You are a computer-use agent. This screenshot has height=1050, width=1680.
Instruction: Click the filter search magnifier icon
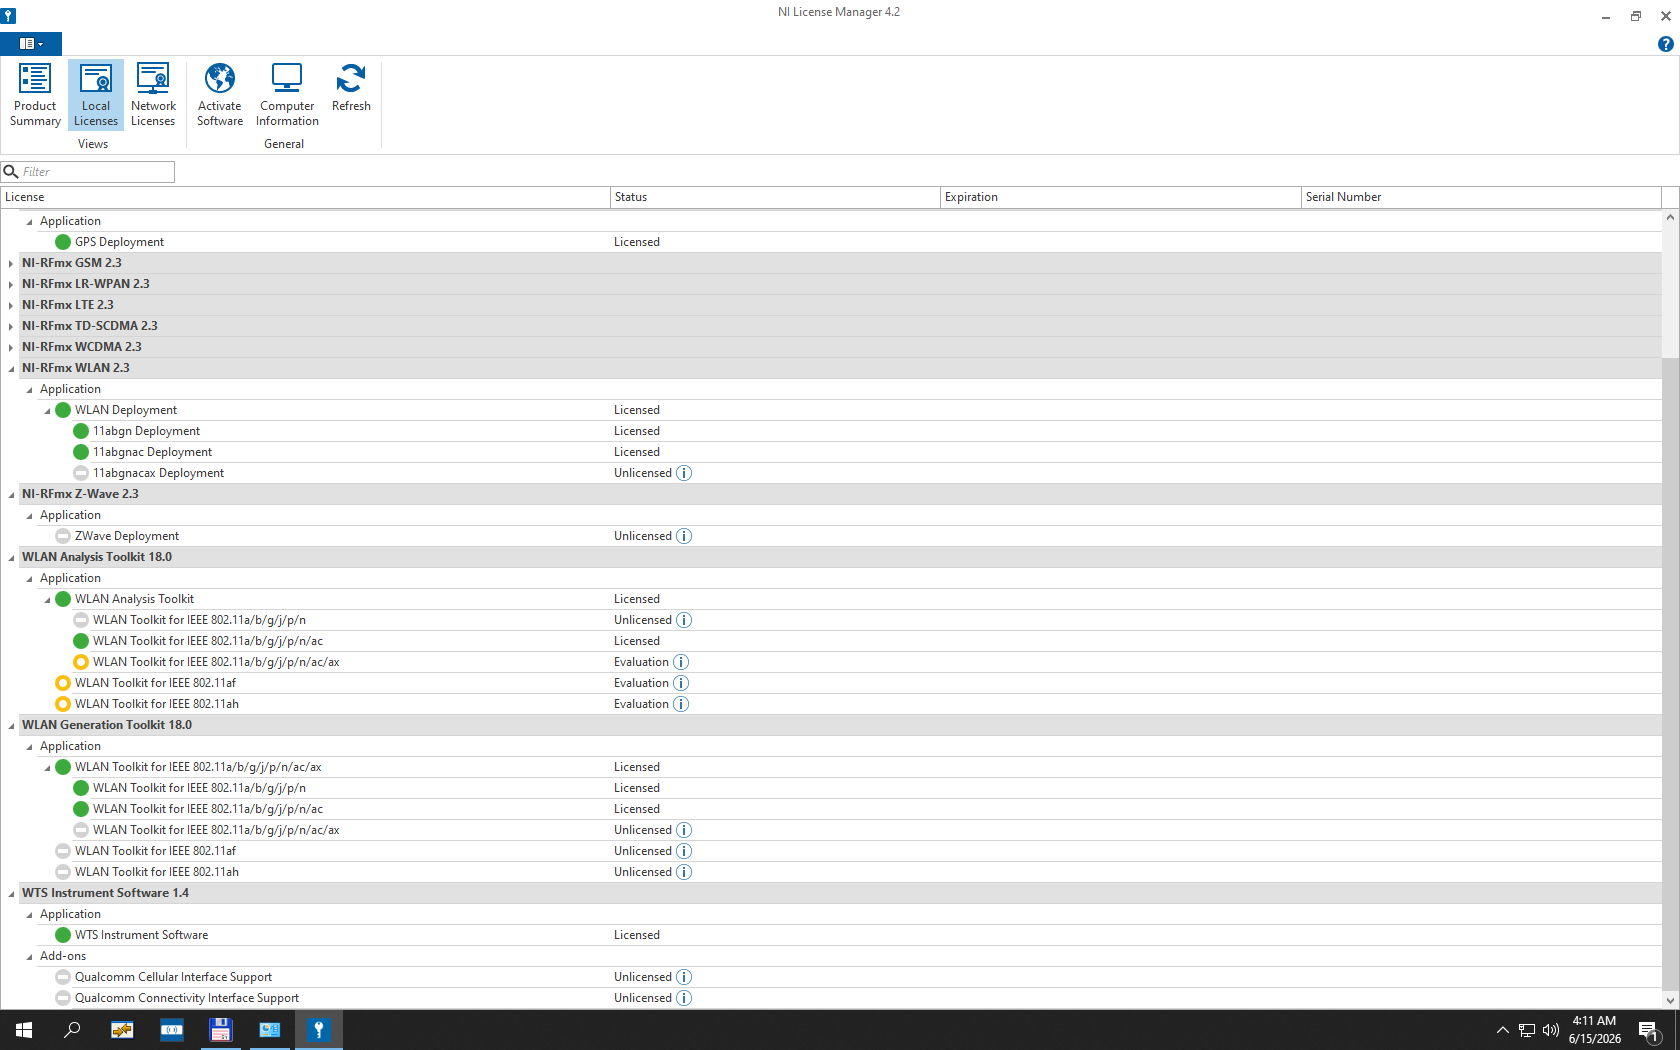coord(11,172)
